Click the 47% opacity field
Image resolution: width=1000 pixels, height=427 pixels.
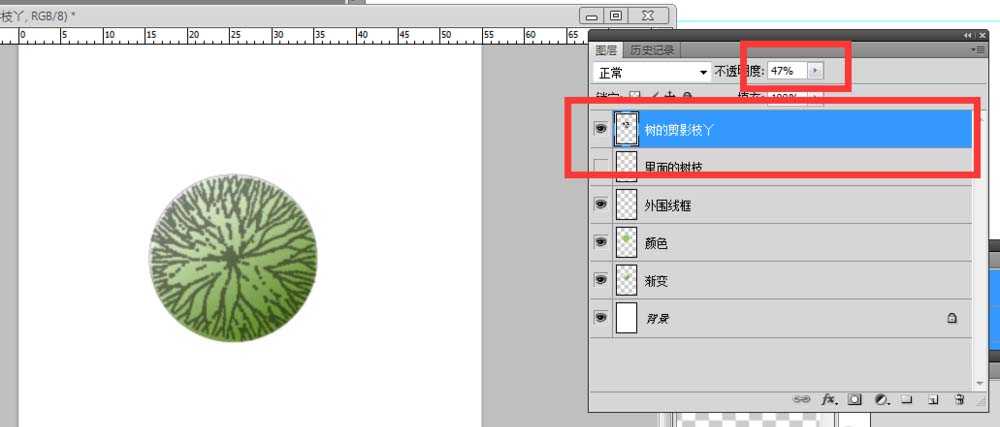point(788,71)
